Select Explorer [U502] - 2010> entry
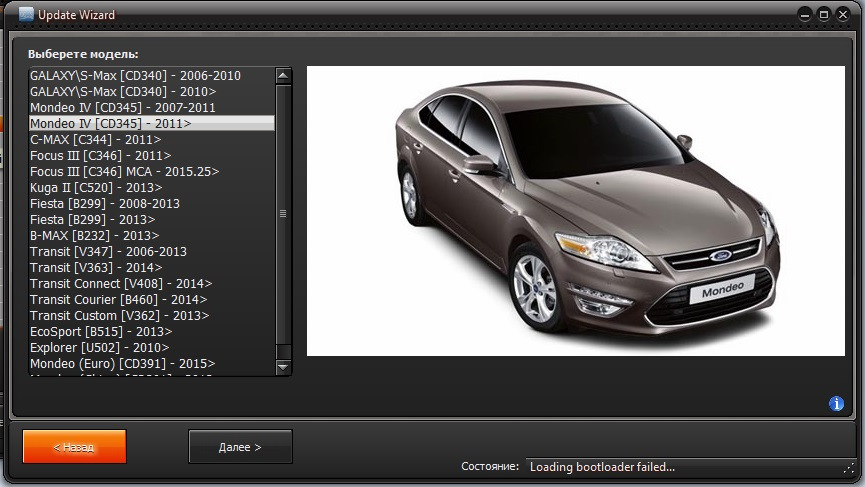 (x=99, y=347)
